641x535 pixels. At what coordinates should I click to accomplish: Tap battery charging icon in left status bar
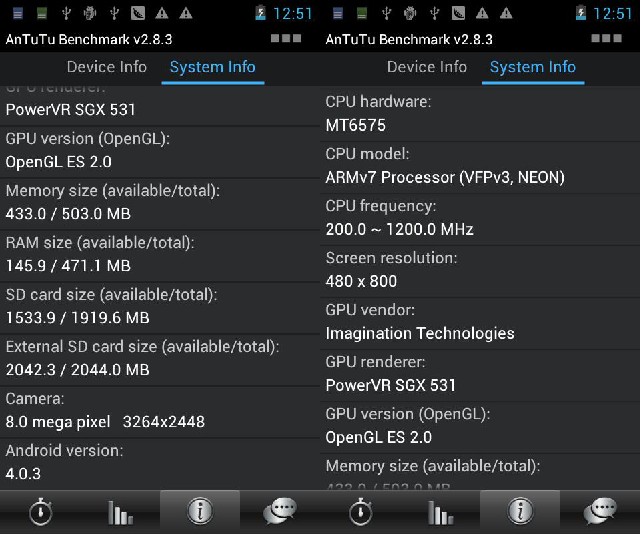pos(260,13)
